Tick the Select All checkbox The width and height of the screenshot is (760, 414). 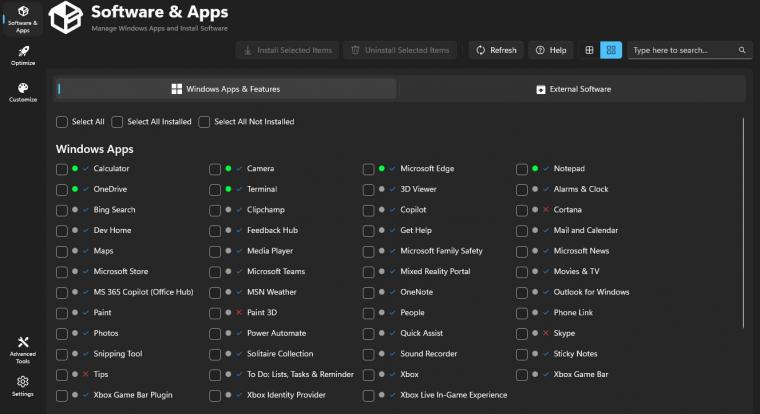[x=62, y=122]
